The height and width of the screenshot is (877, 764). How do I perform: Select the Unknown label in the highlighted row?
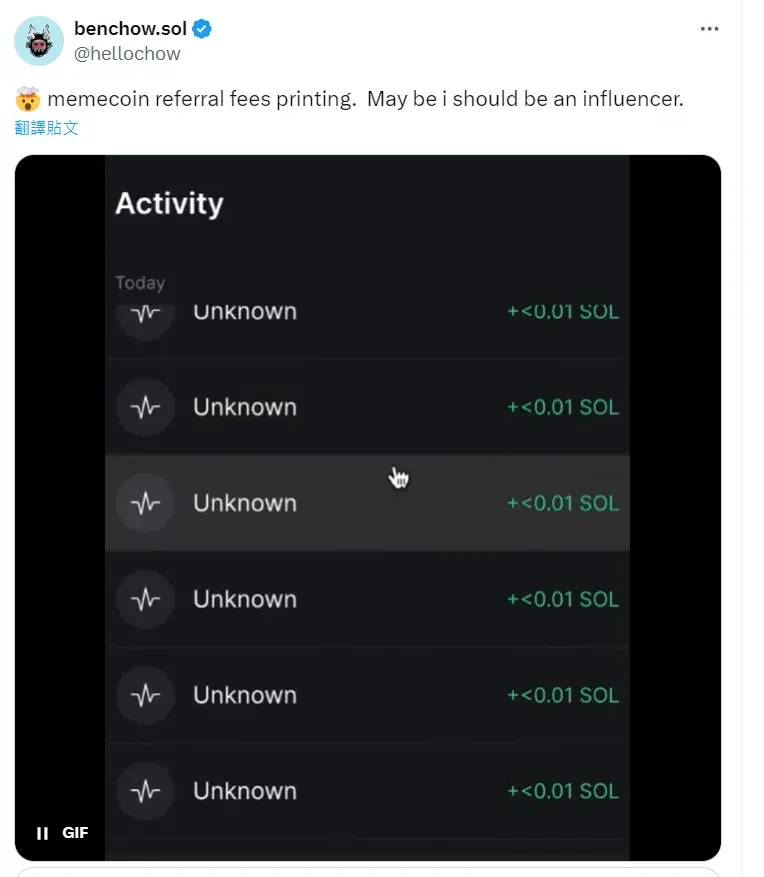245,503
